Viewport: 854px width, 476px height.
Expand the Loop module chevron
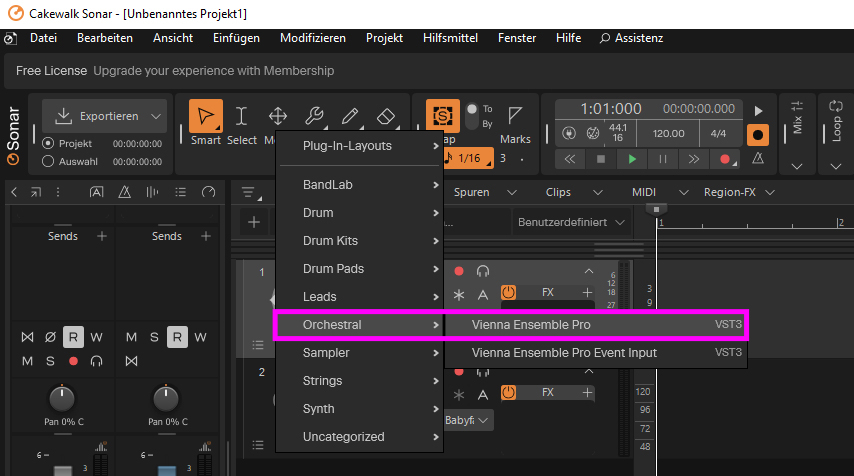coord(836,166)
